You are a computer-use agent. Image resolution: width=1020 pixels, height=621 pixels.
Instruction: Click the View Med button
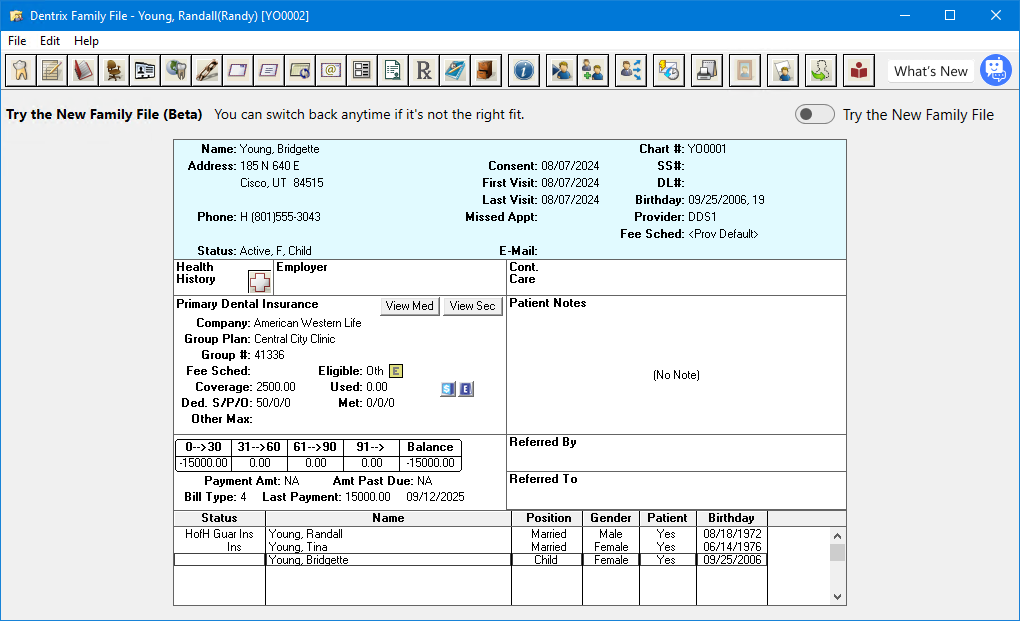(x=409, y=306)
